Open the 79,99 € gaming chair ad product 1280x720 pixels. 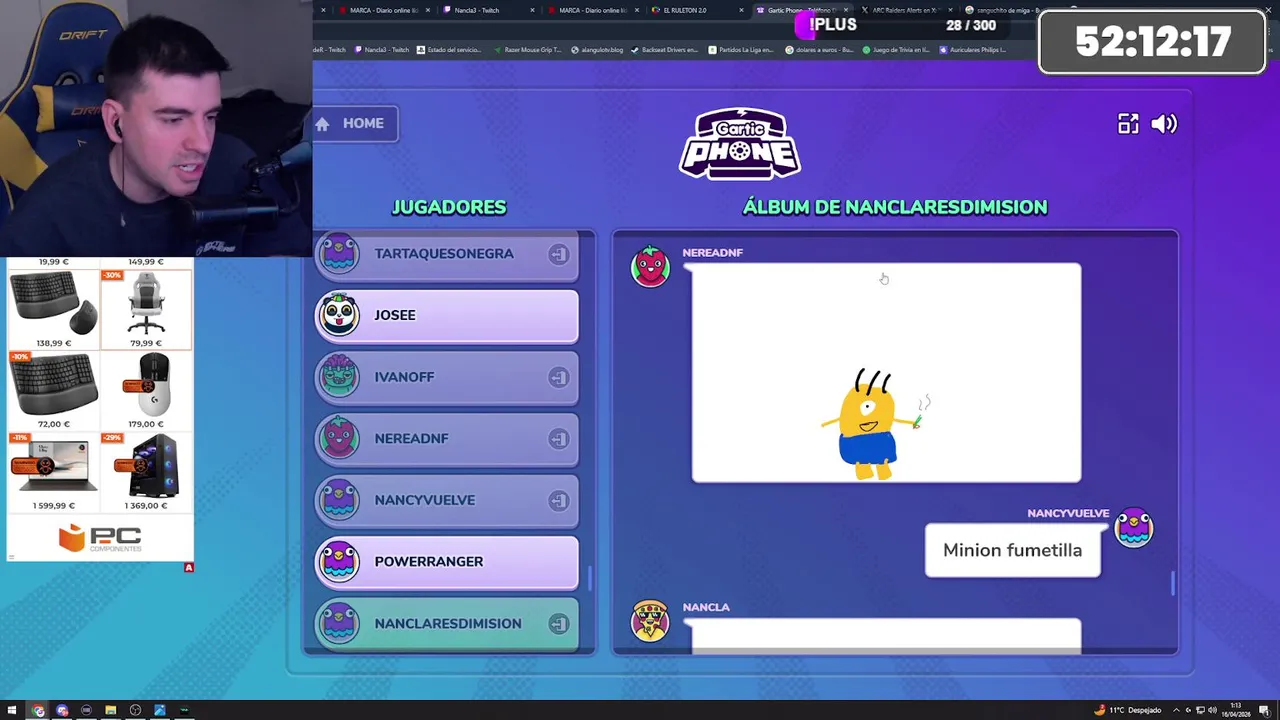(146, 309)
